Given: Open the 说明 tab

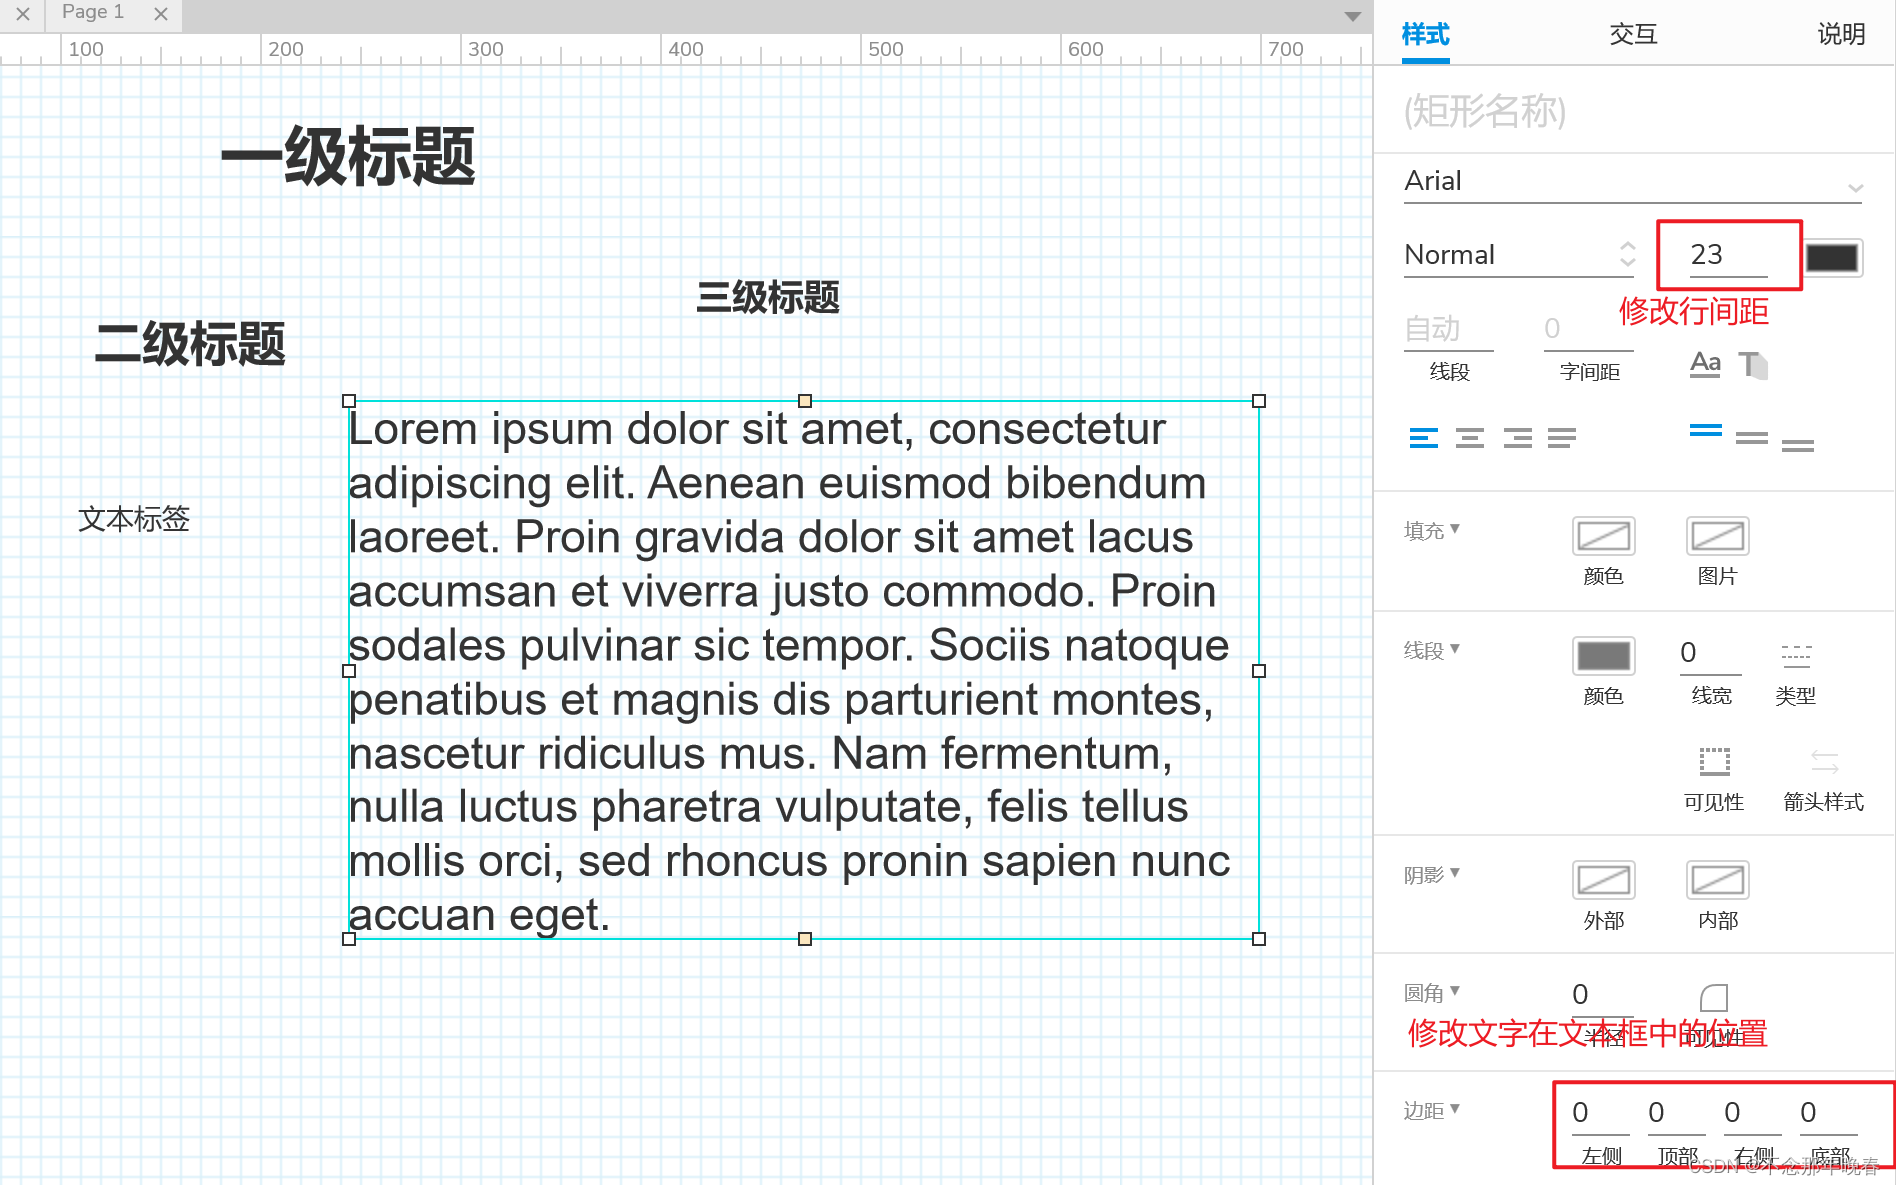Looking at the screenshot, I should point(1841,35).
